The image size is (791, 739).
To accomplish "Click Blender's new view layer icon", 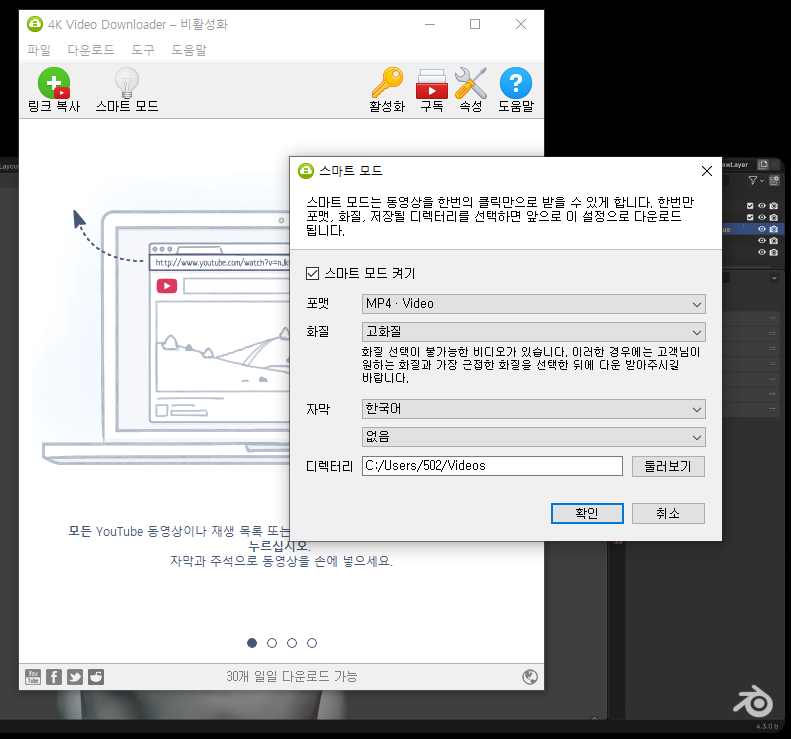I will (764, 164).
